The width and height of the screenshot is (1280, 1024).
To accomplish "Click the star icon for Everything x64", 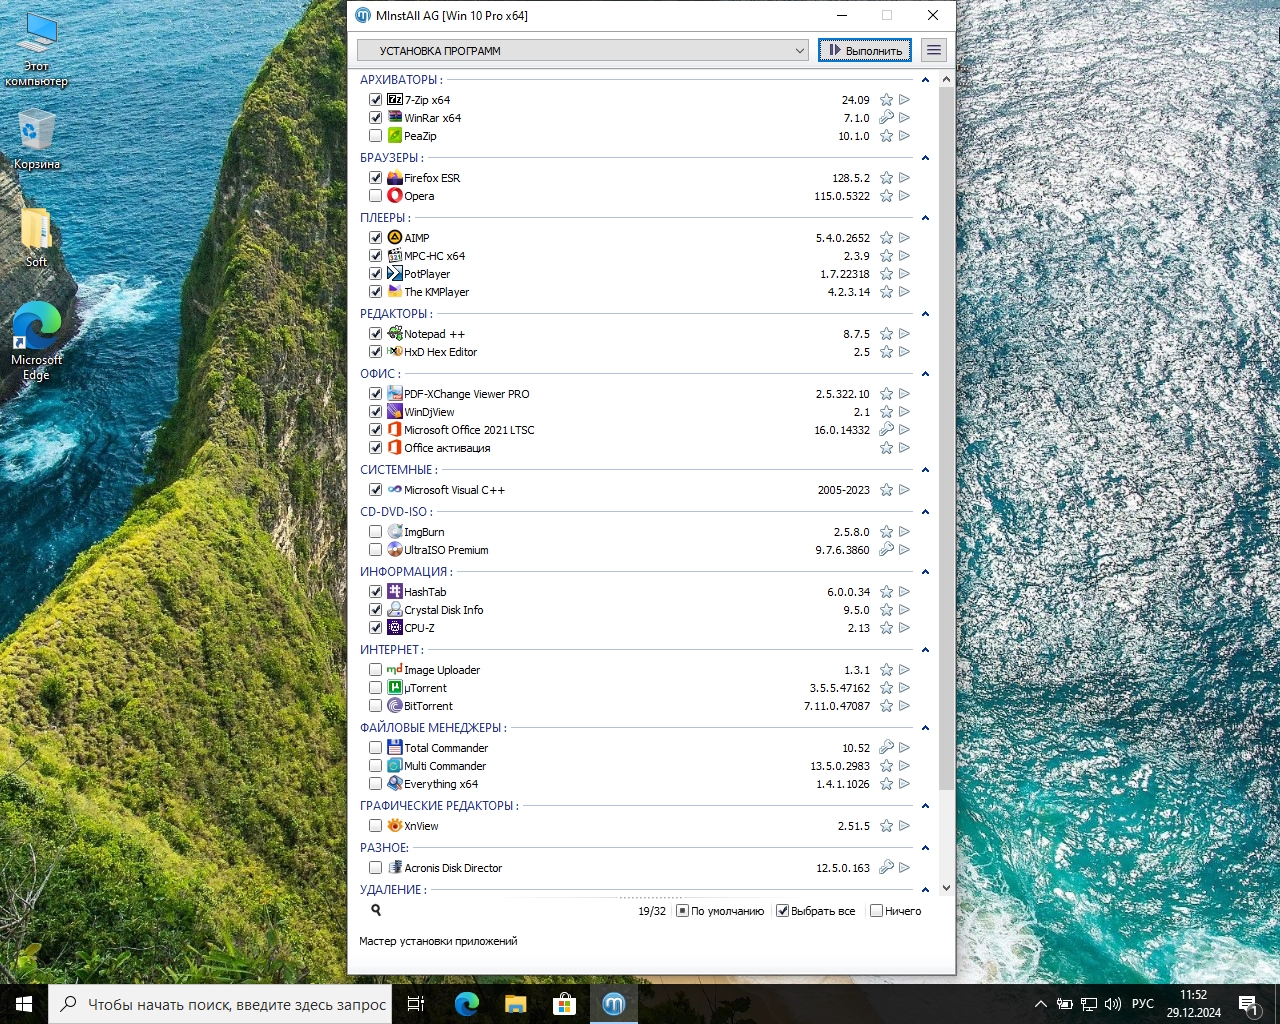I will [886, 784].
